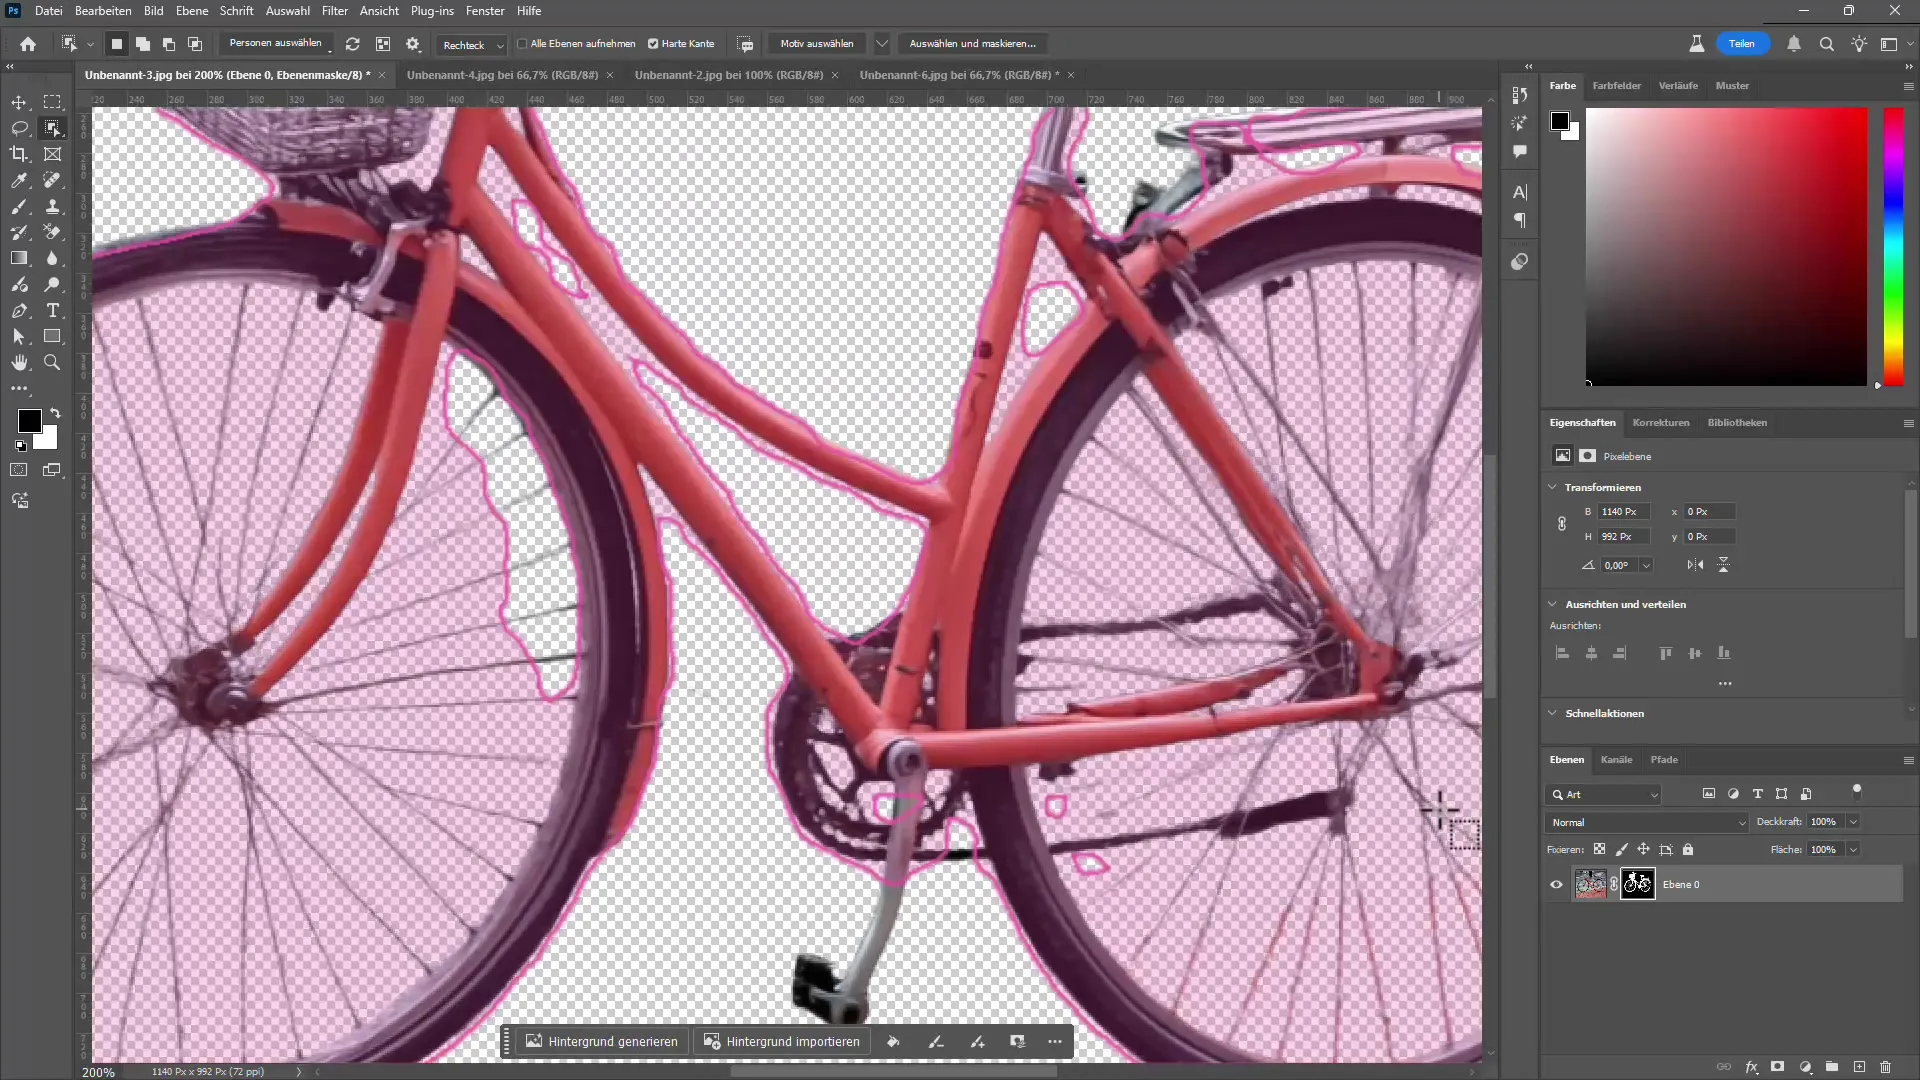Open selection settings gear icon
Image resolution: width=1920 pixels, height=1080 pixels.
tap(413, 44)
